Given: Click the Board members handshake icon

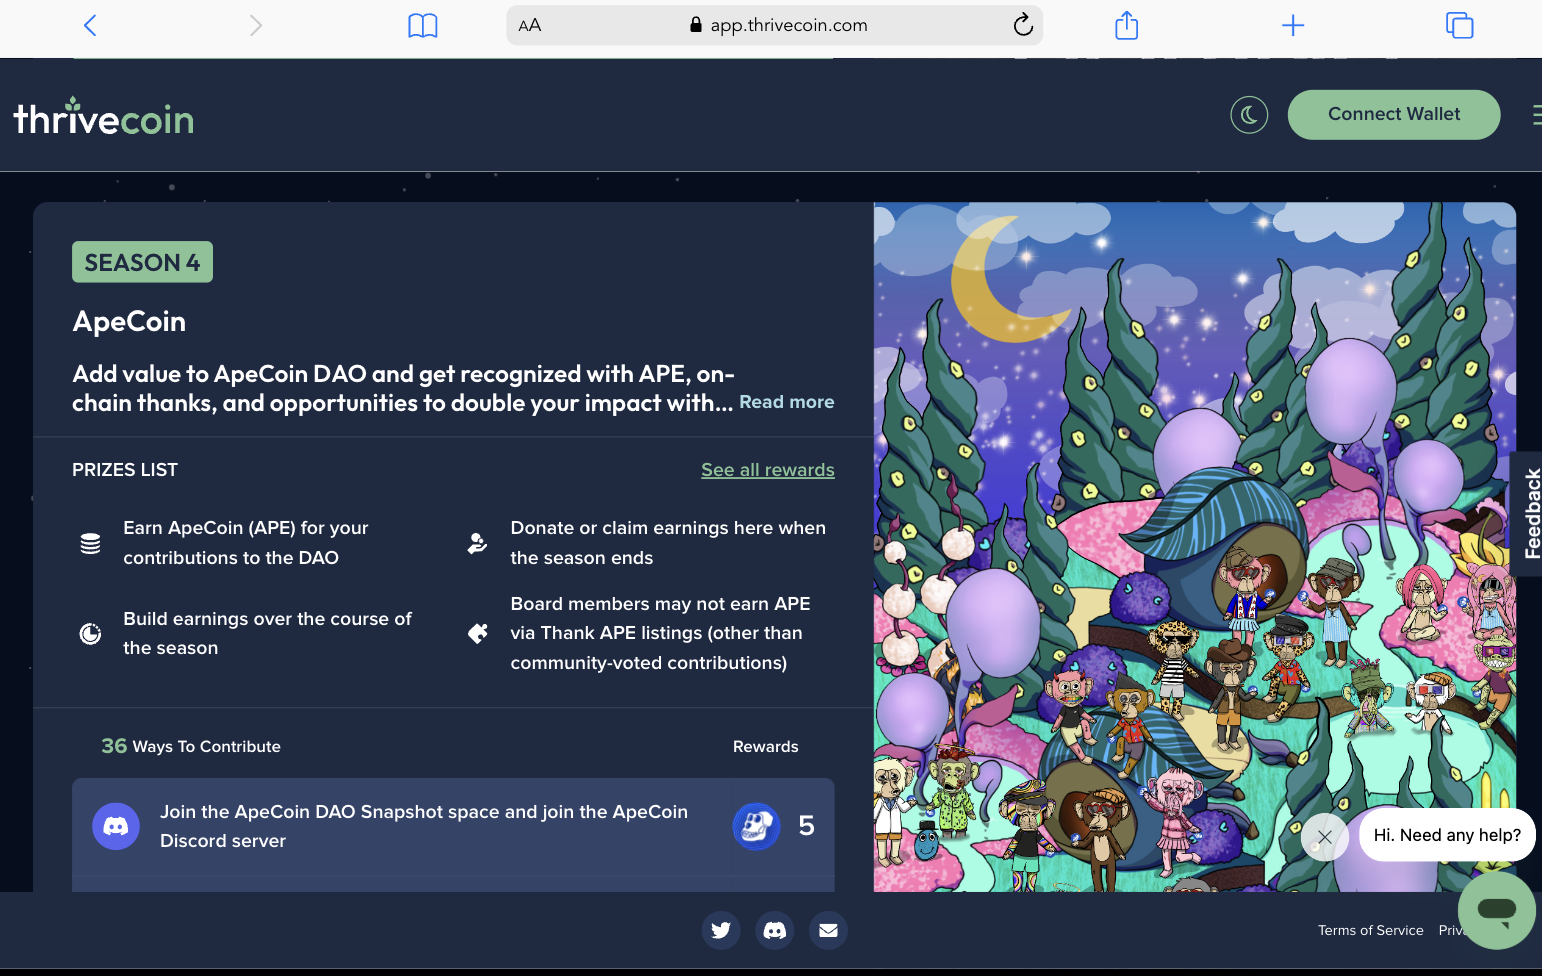Looking at the screenshot, I should coord(478,633).
